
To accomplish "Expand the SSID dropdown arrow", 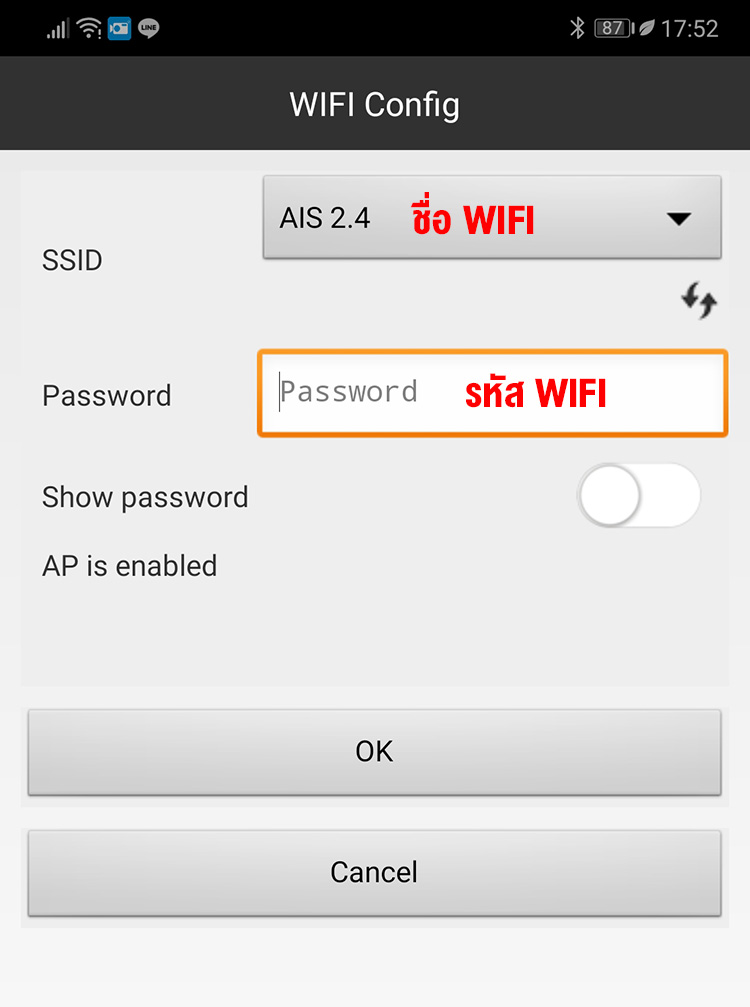I will 679,219.
